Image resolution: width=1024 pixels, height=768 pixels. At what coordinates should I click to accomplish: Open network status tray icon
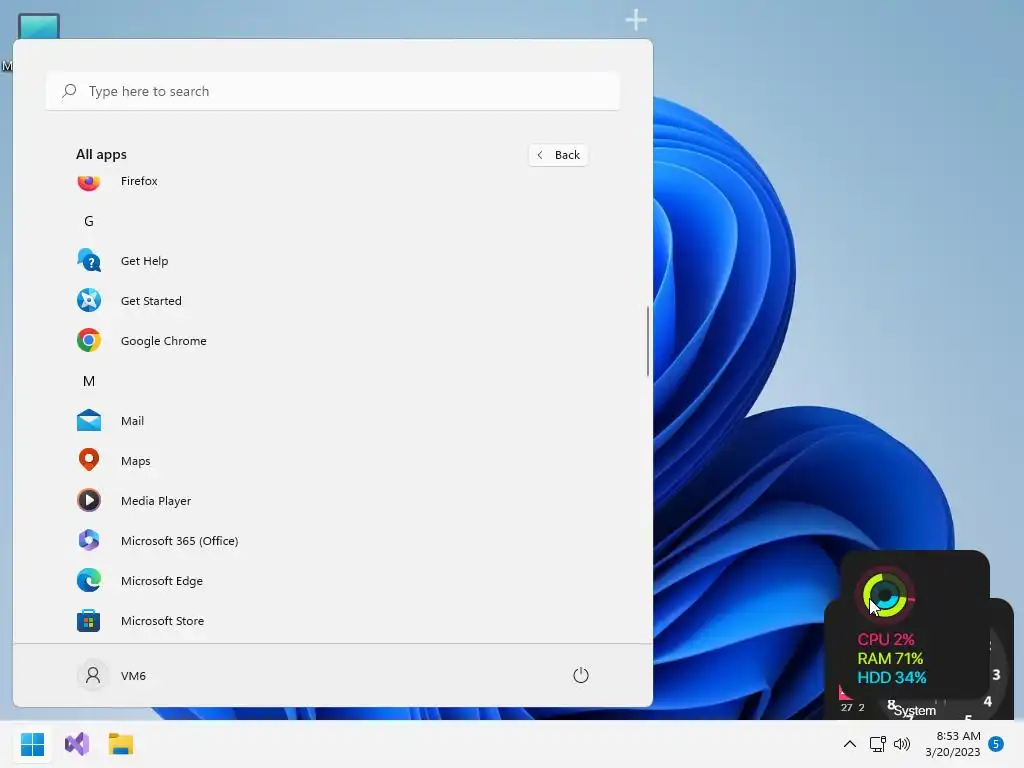tap(877, 744)
